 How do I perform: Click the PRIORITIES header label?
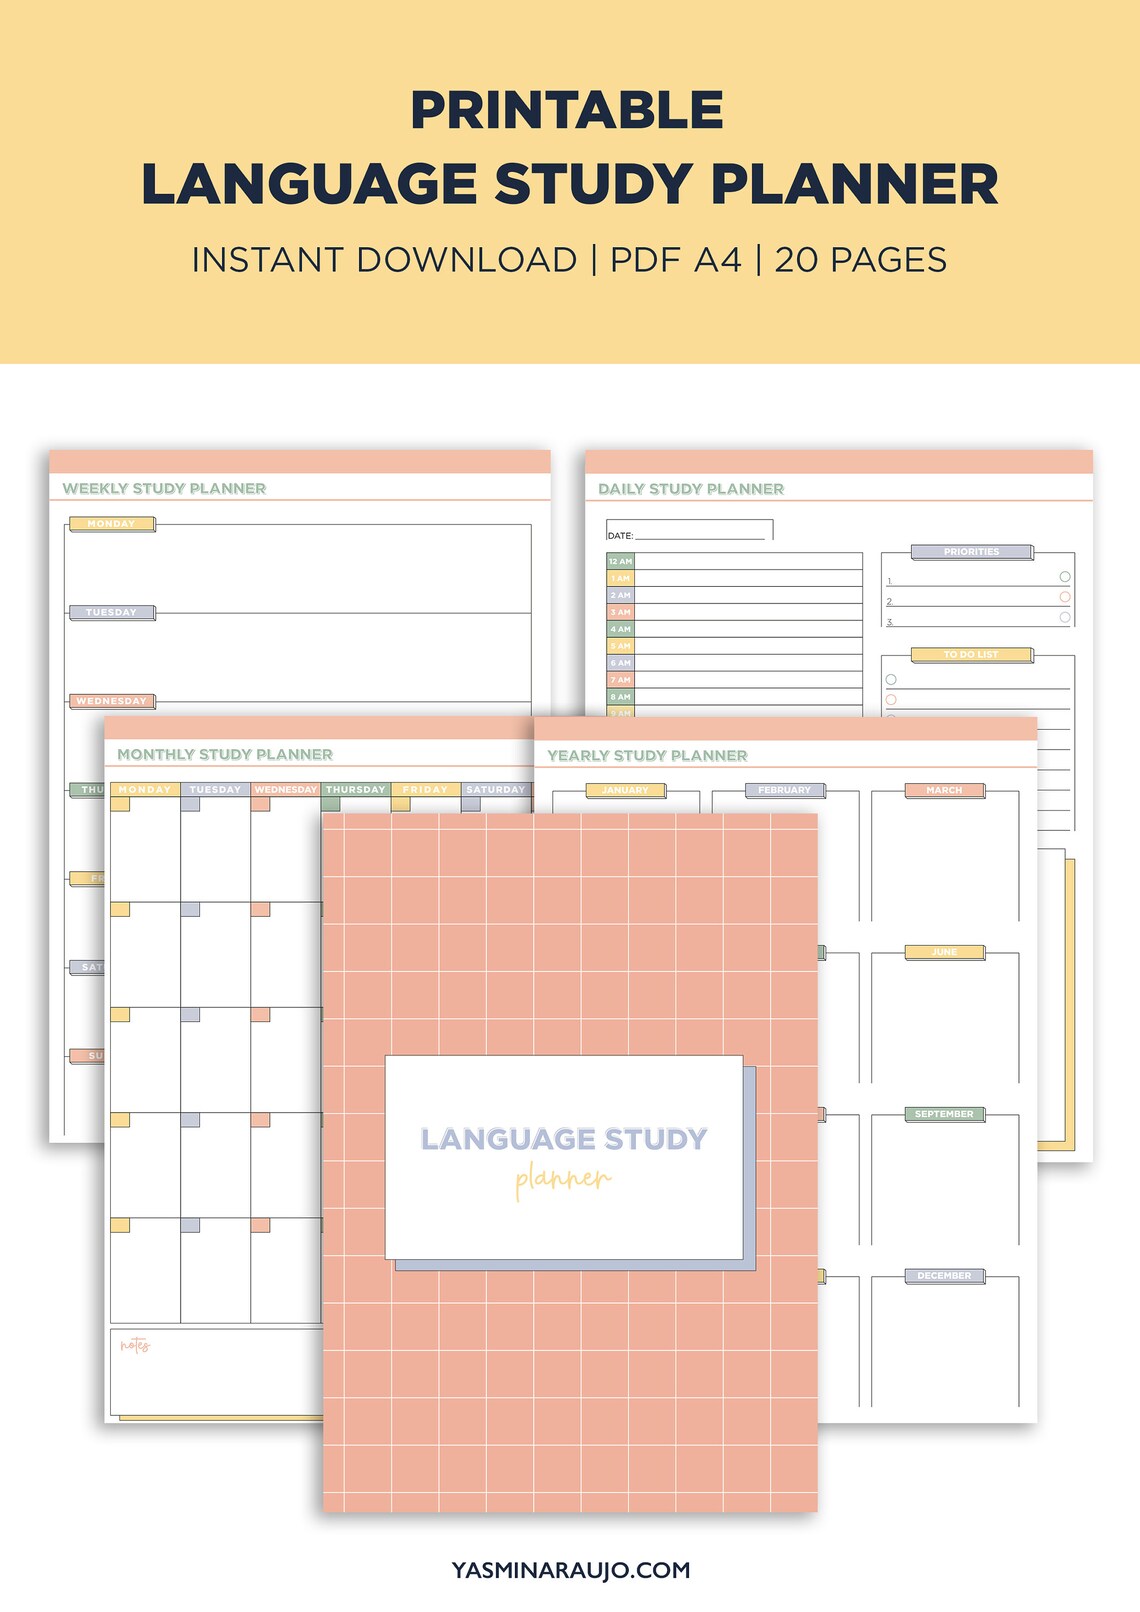pyautogui.click(x=971, y=551)
